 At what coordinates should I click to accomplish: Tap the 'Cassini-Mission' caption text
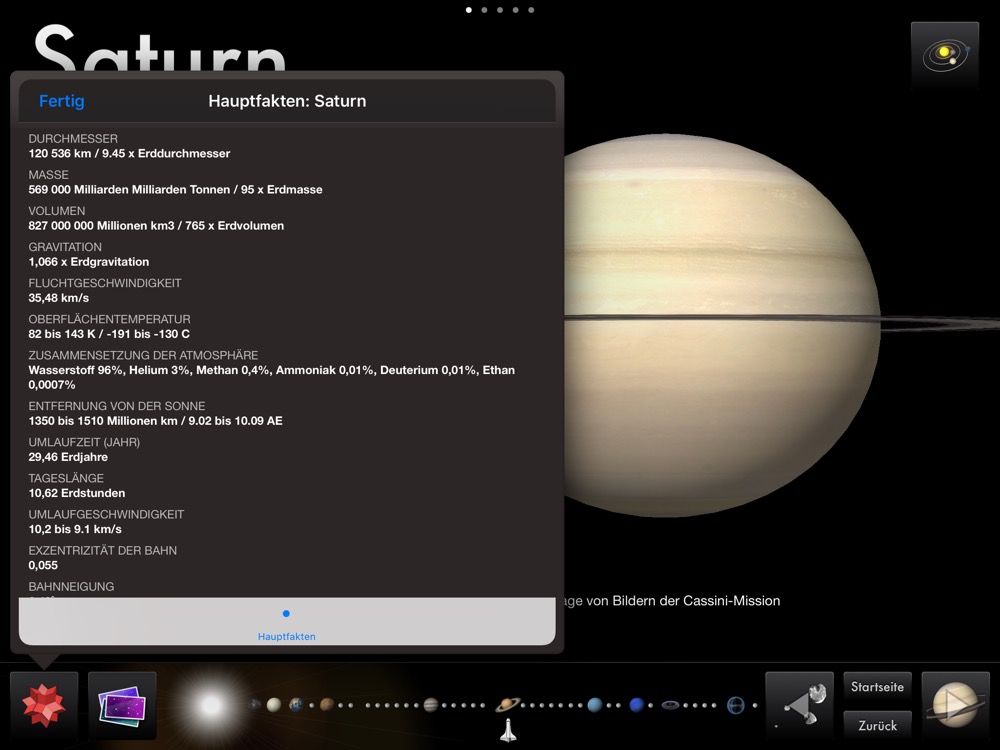pos(732,601)
